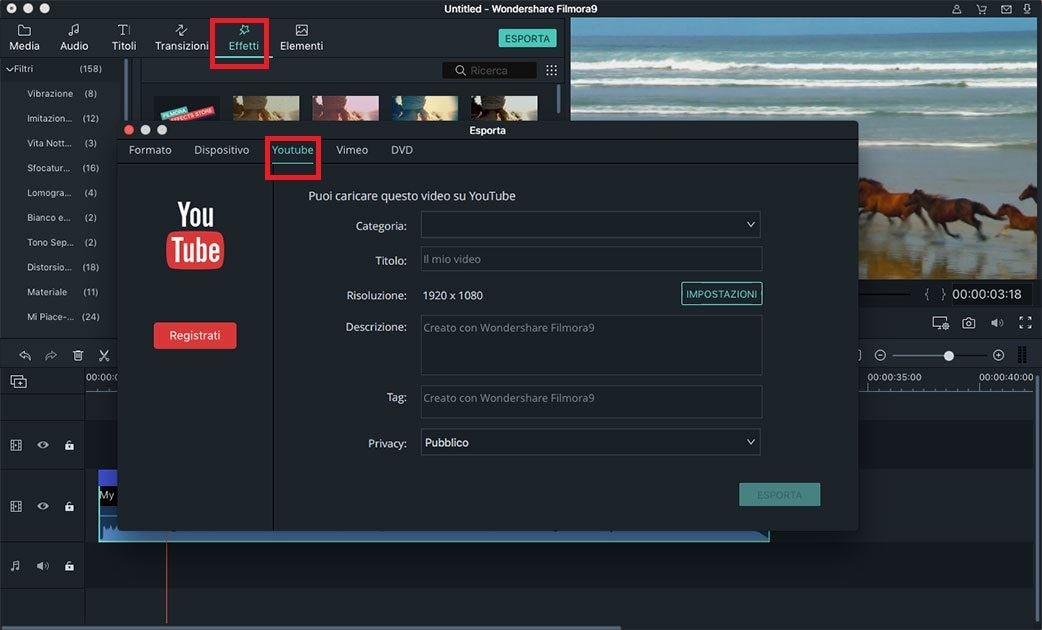Toggle the grid view icon
This screenshot has height=630, width=1042.
pos(552,70)
